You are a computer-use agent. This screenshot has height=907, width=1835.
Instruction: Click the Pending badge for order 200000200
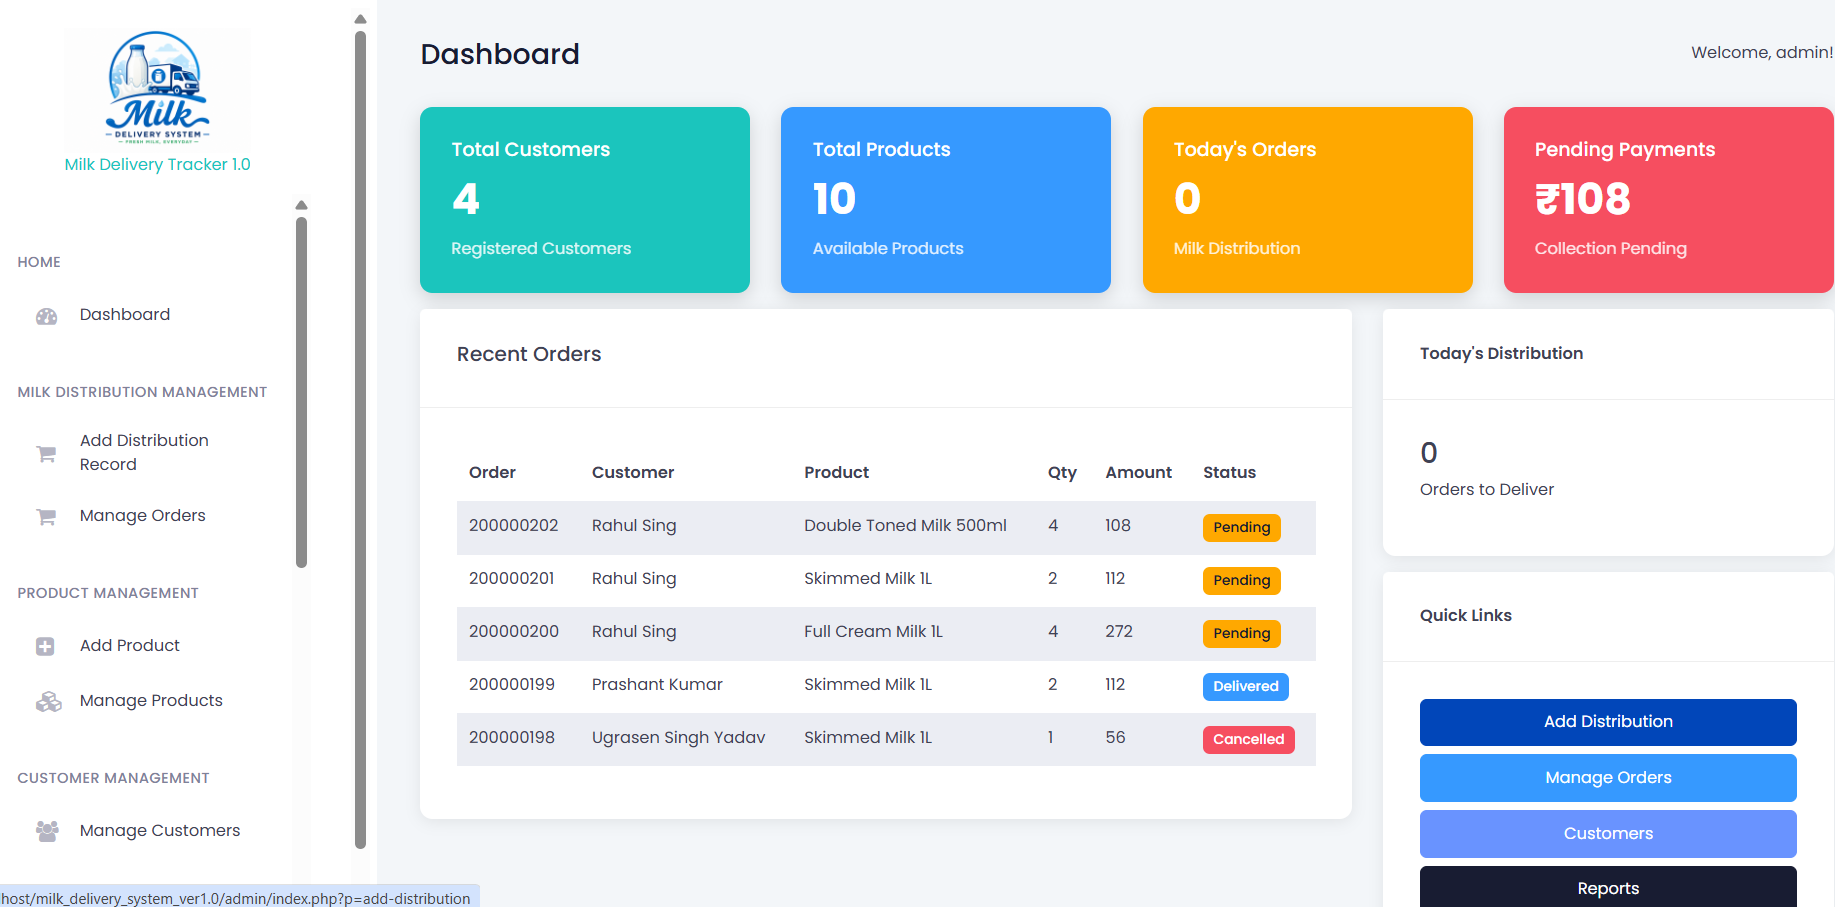click(1241, 634)
